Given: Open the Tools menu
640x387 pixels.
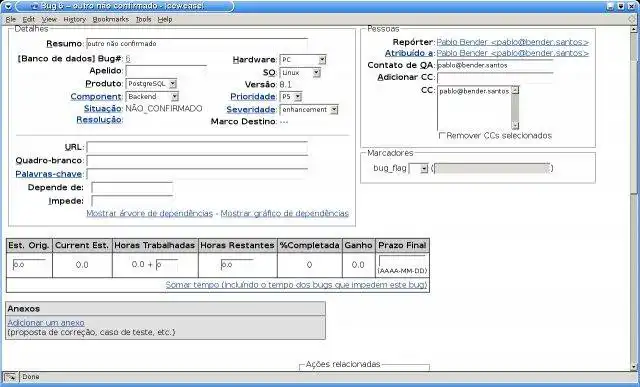Looking at the screenshot, I should [x=143, y=19].
